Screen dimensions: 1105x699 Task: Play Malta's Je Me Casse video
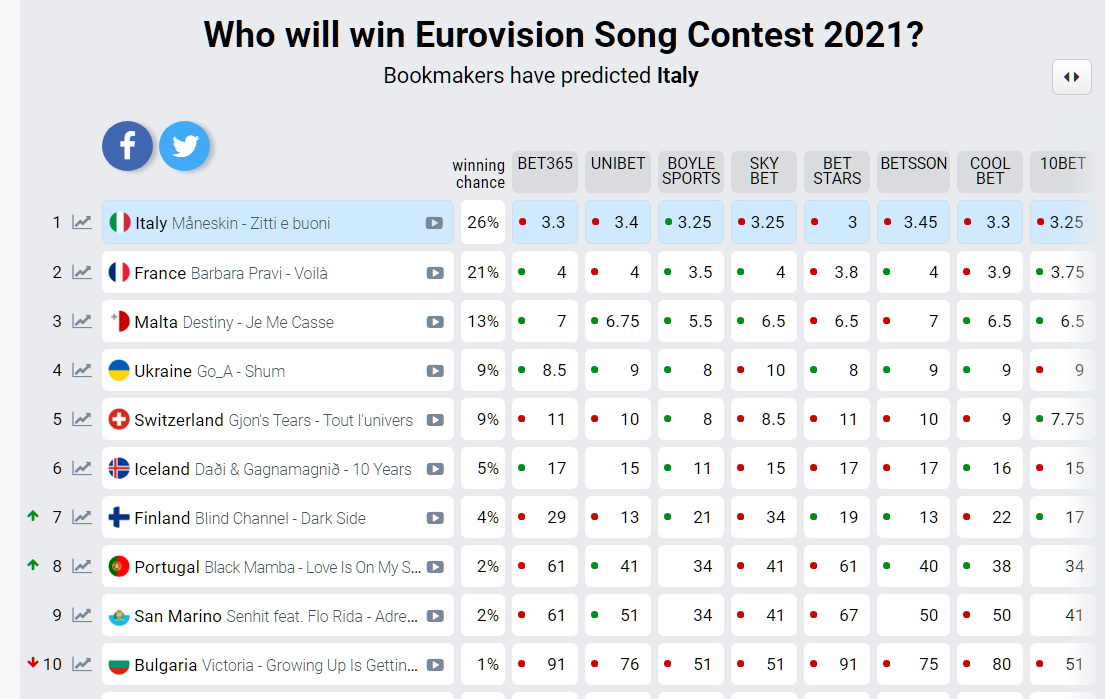pyautogui.click(x=435, y=322)
